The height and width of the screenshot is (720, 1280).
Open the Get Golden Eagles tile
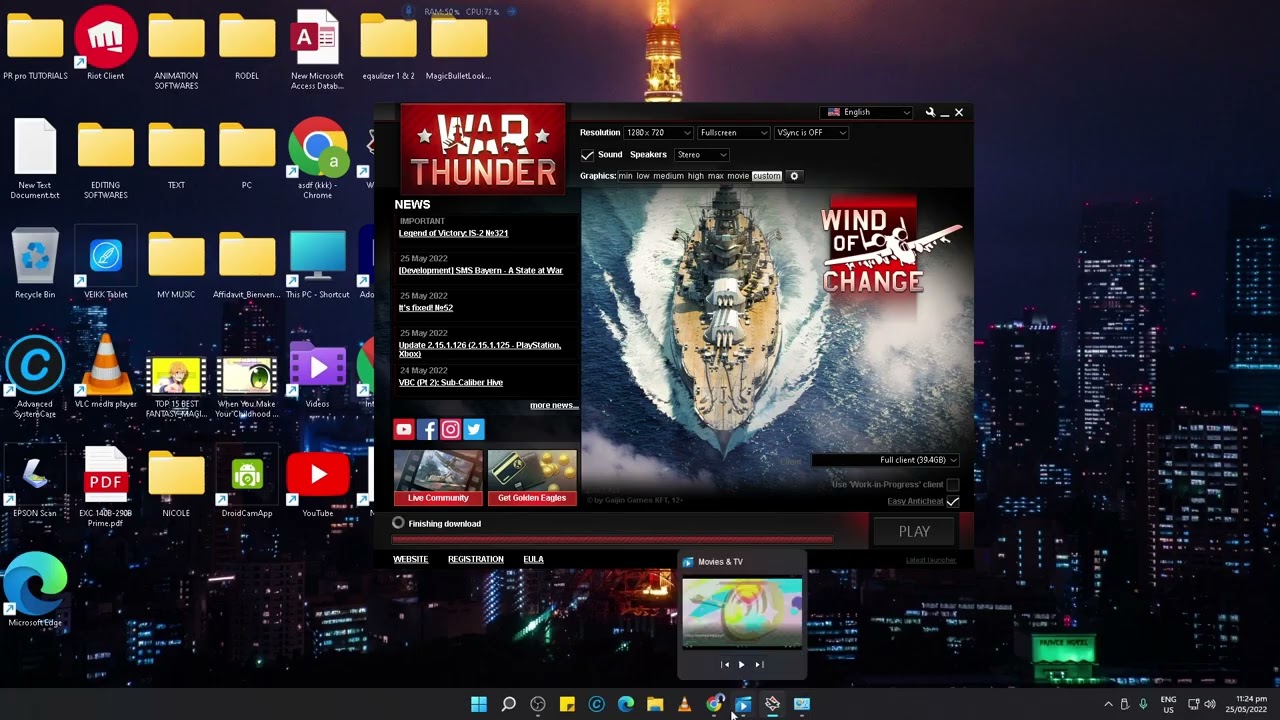tap(532, 478)
